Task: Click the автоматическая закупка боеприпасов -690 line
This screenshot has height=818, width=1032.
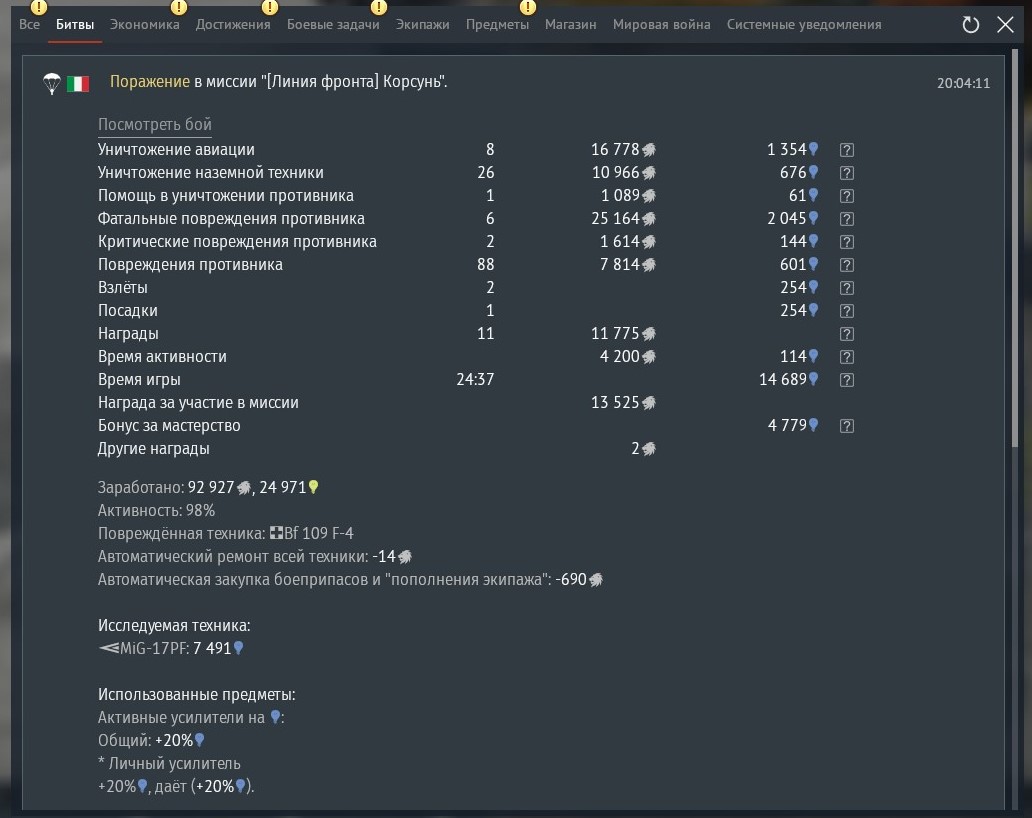Action: click(x=350, y=580)
